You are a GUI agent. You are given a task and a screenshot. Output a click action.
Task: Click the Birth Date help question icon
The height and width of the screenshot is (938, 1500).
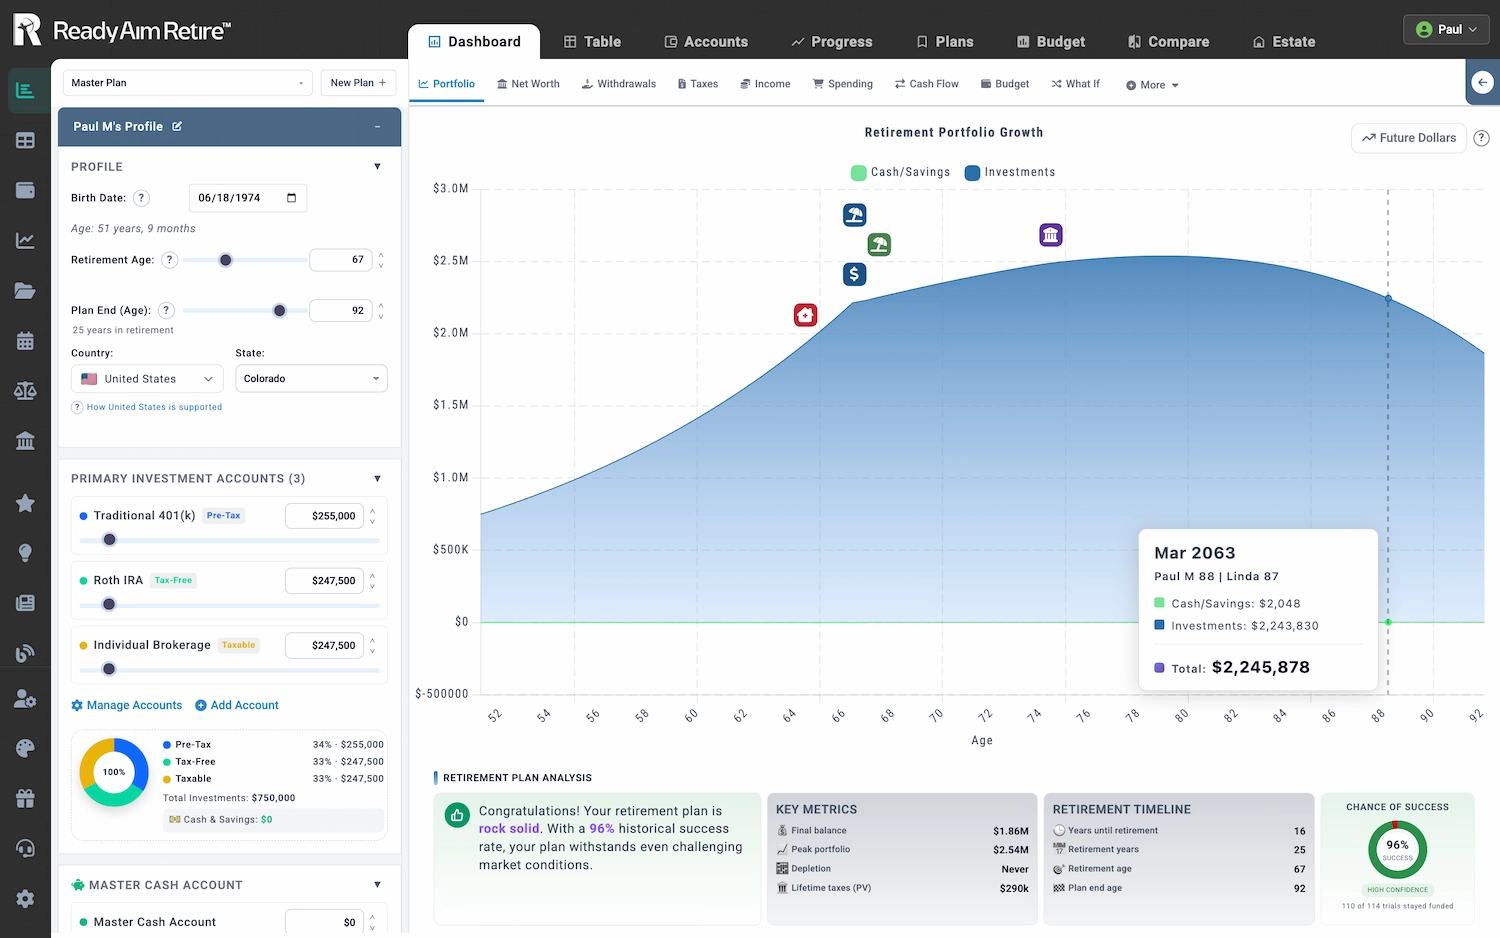click(x=142, y=198)
